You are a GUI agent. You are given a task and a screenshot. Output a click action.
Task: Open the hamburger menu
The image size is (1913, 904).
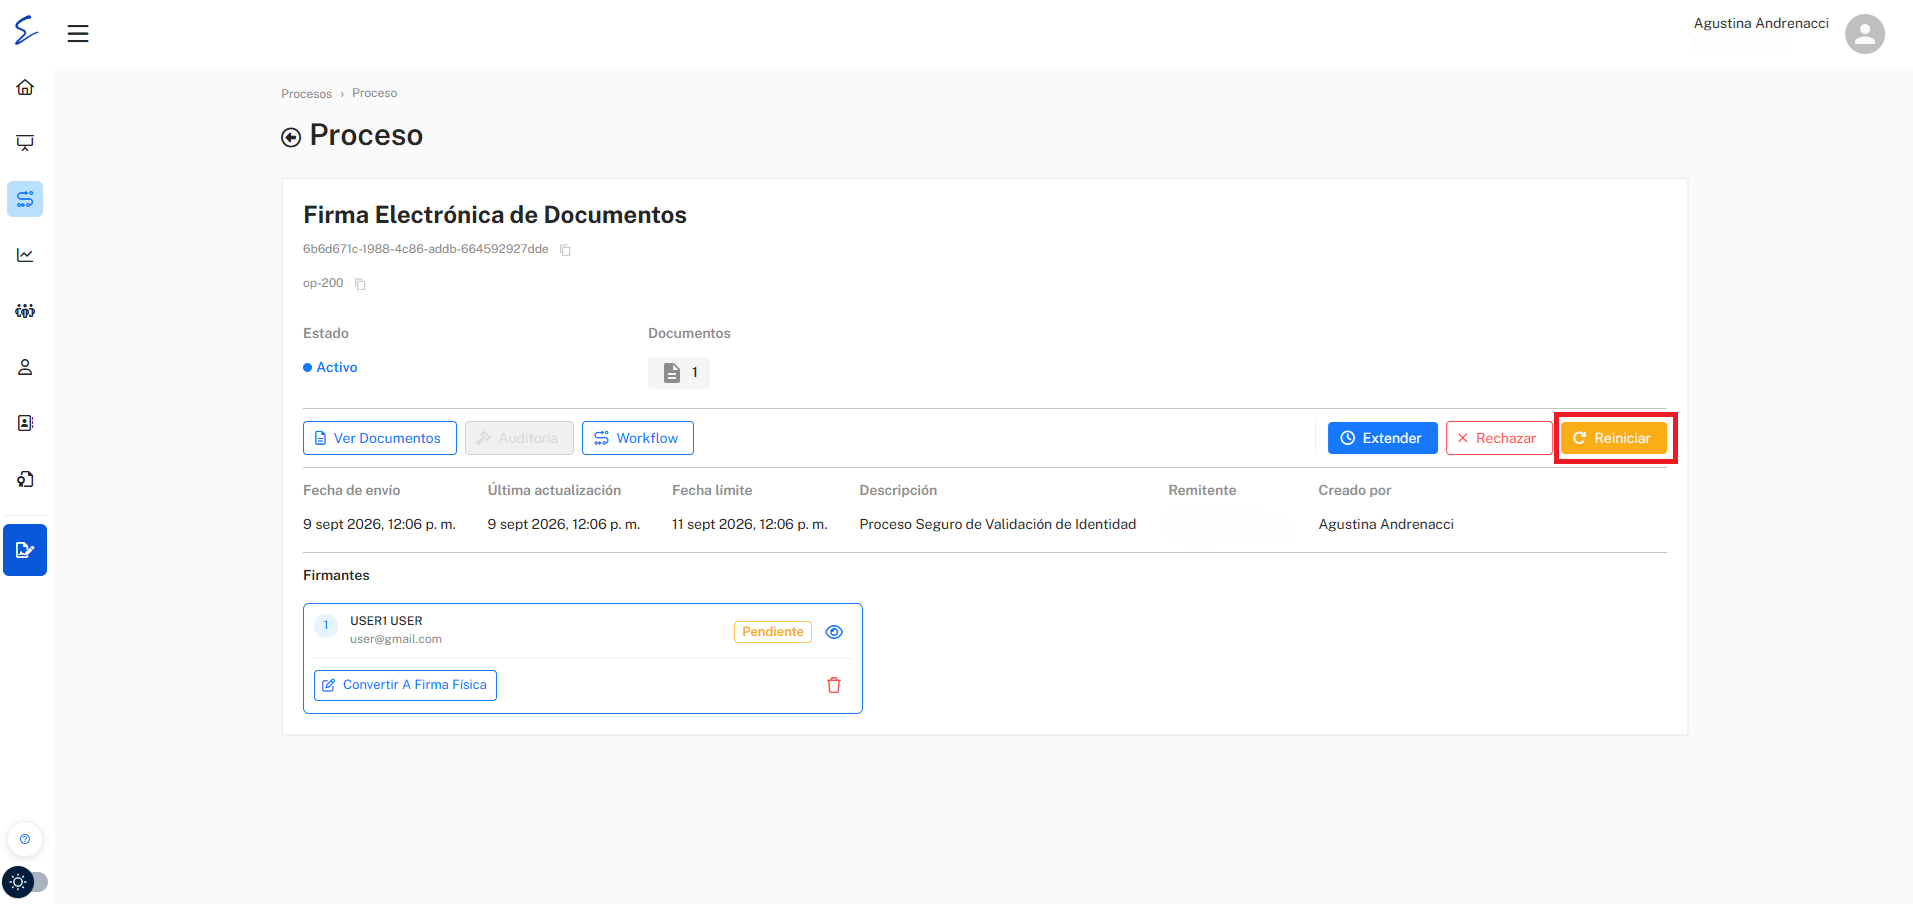coord(78,34)
